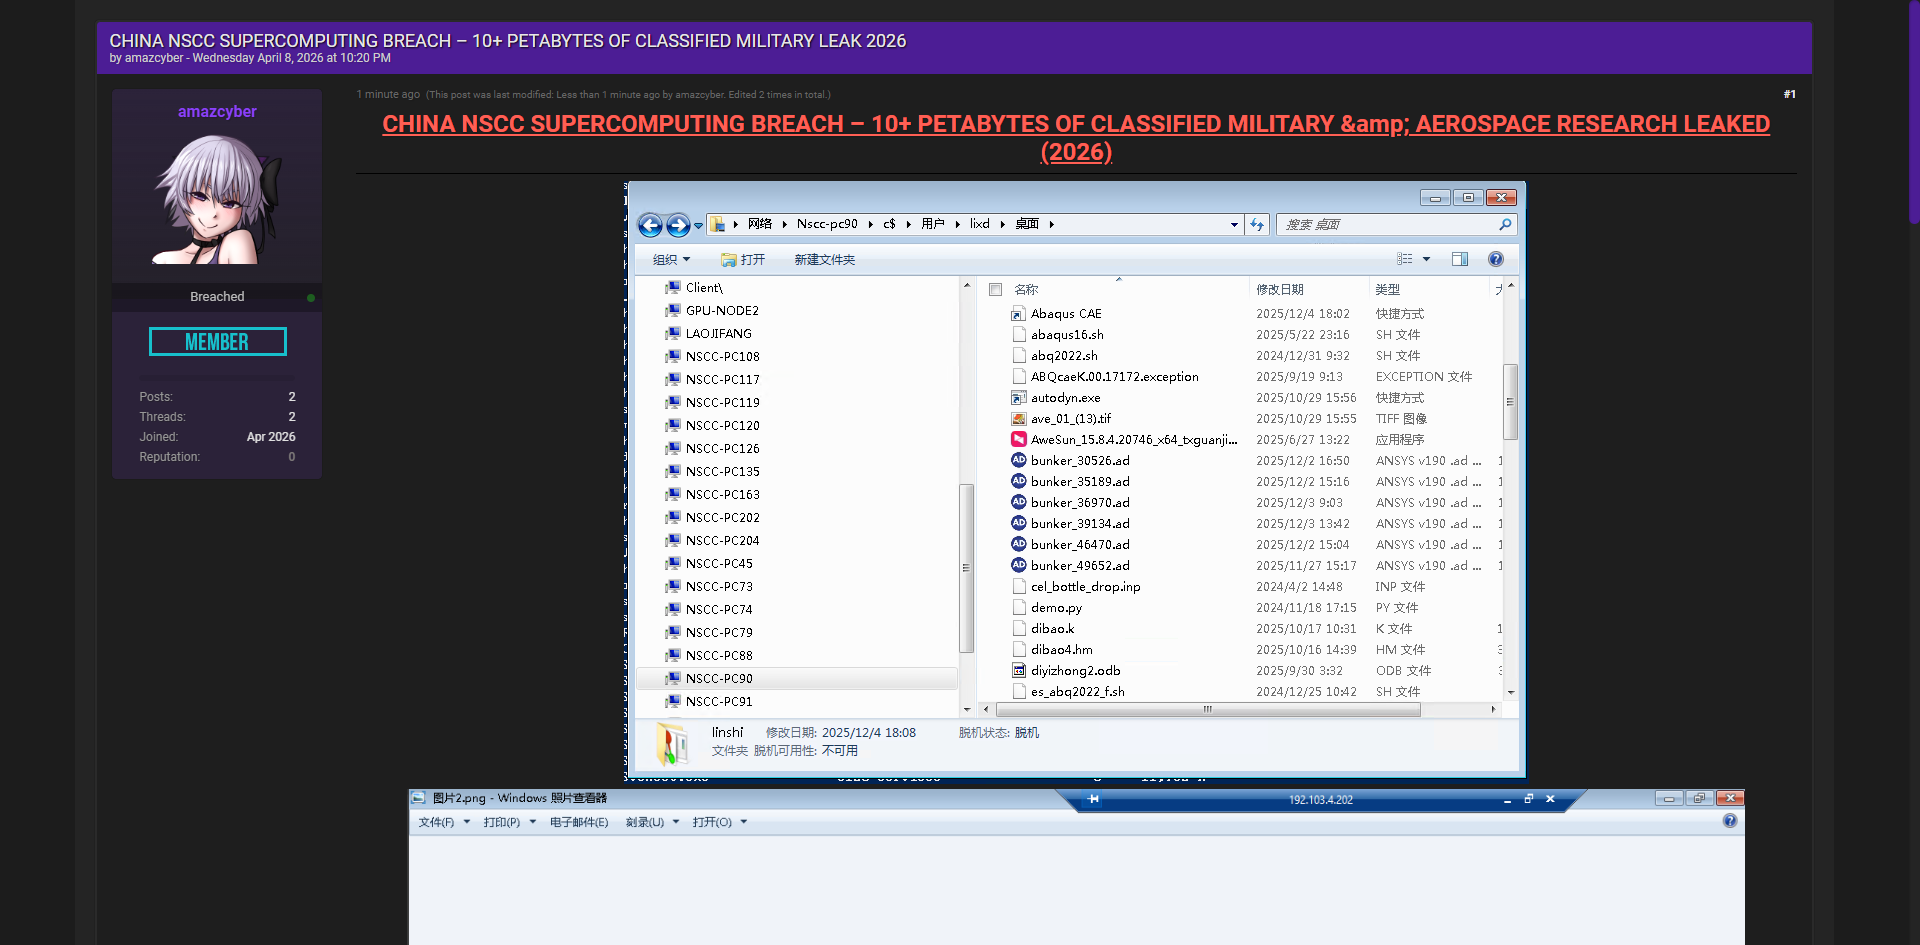Image resolution: width=1920 pixels, height=945 pixels.
Task: Toggle the preview pane button in toolbar
Action: 1459,259
